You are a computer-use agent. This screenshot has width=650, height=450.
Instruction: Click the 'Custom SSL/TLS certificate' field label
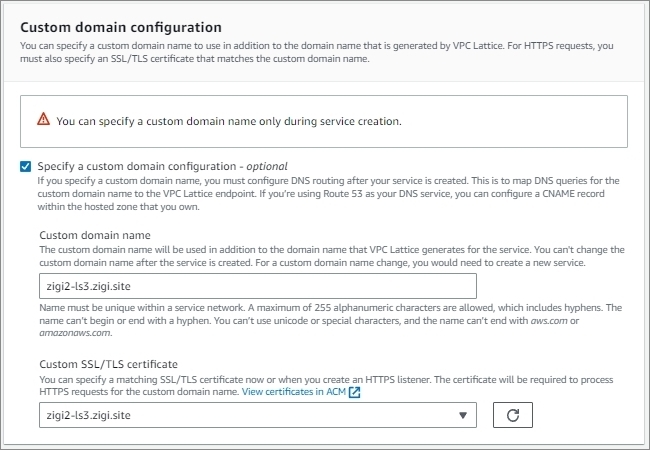coord(109,364)
